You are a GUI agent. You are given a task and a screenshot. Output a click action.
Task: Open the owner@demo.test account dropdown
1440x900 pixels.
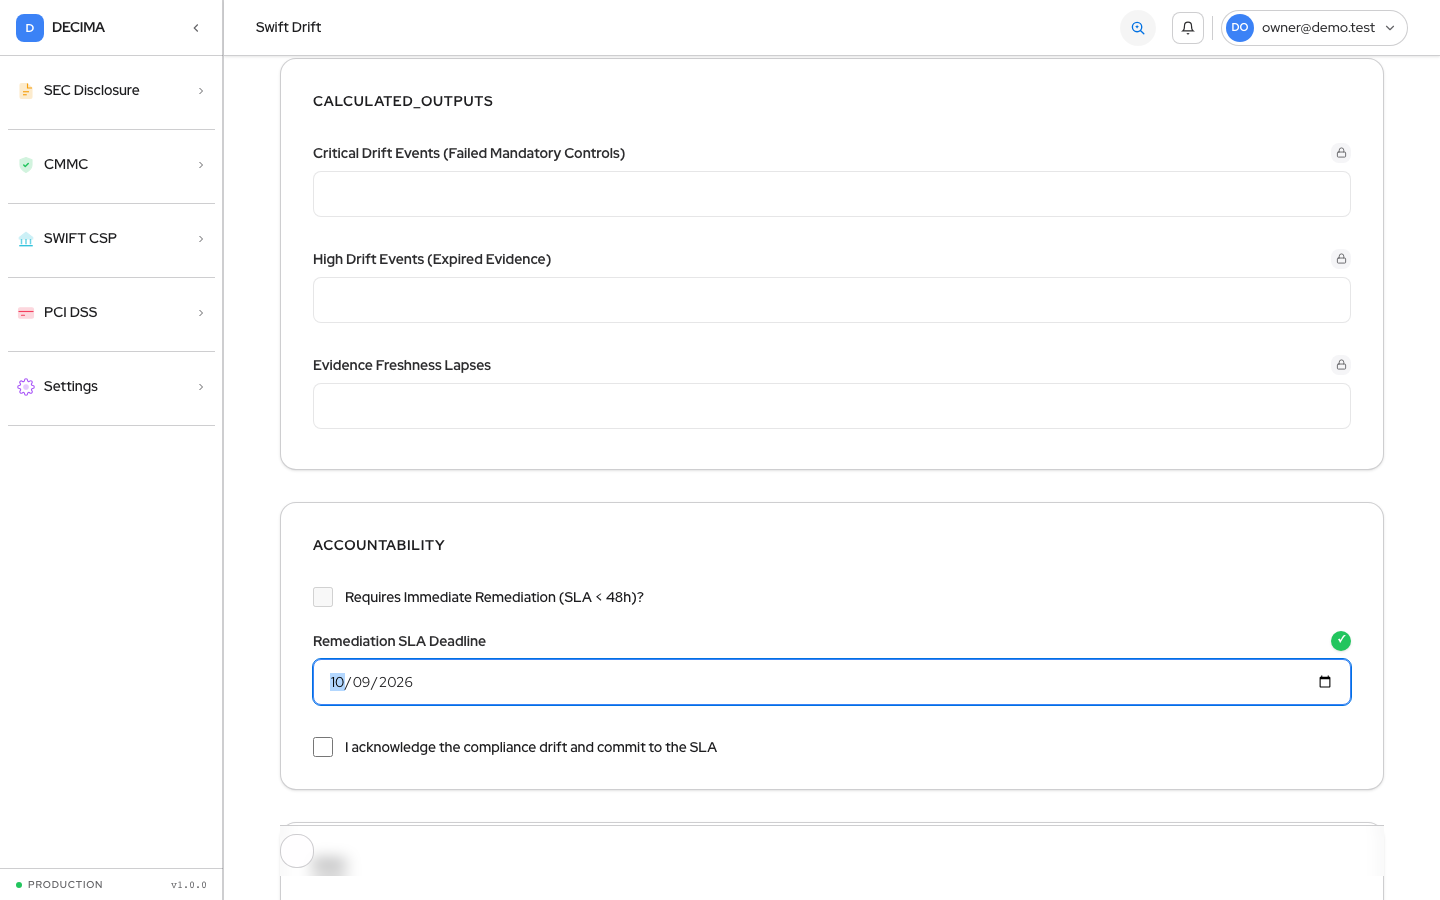coord(1314,28)
